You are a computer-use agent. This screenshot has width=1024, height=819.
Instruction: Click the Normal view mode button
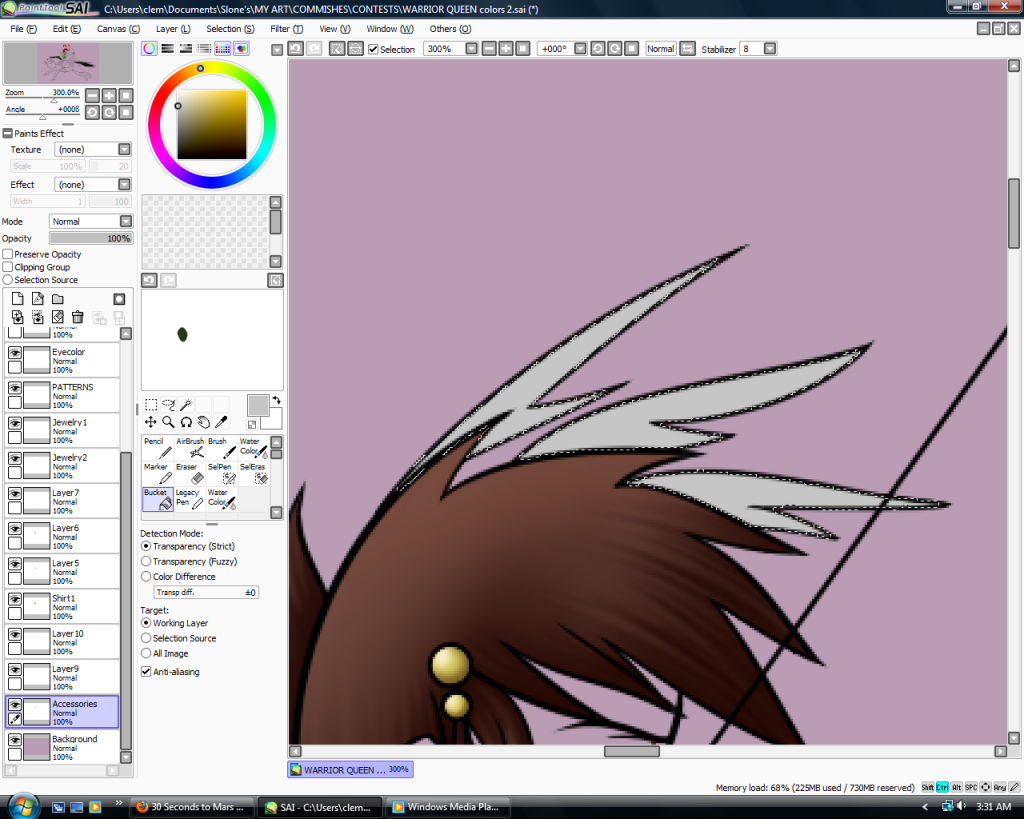pos(660,49)
